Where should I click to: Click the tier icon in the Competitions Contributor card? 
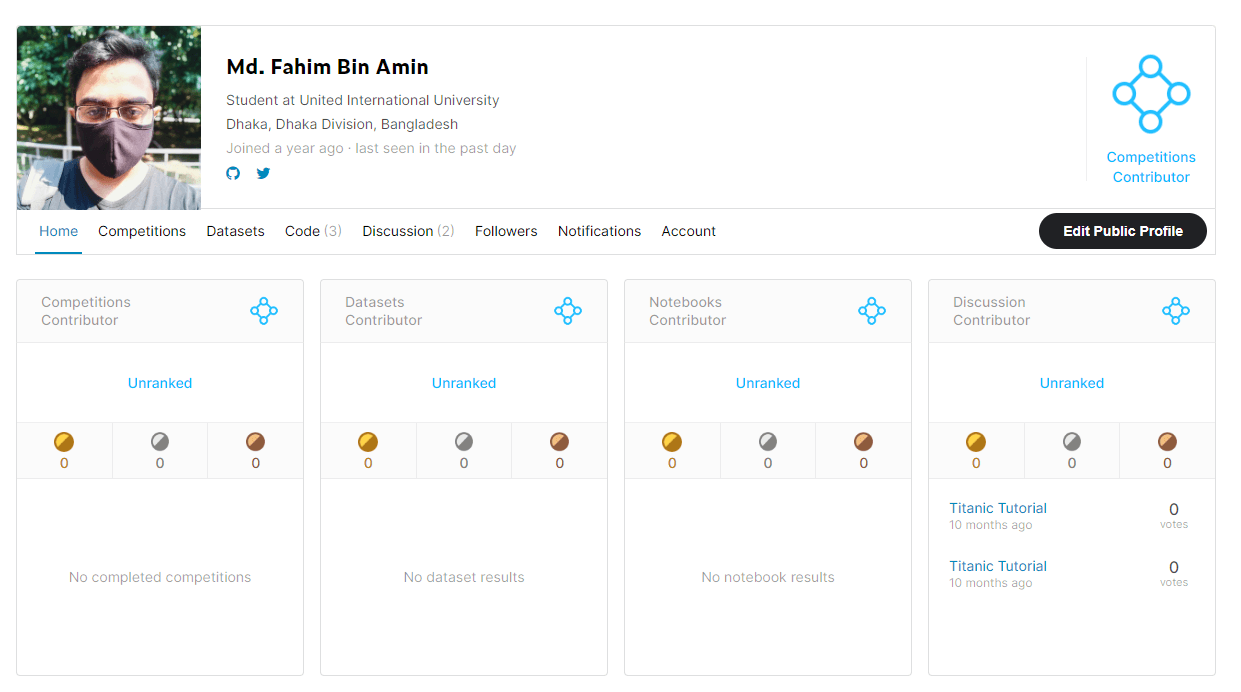[264, 311]
